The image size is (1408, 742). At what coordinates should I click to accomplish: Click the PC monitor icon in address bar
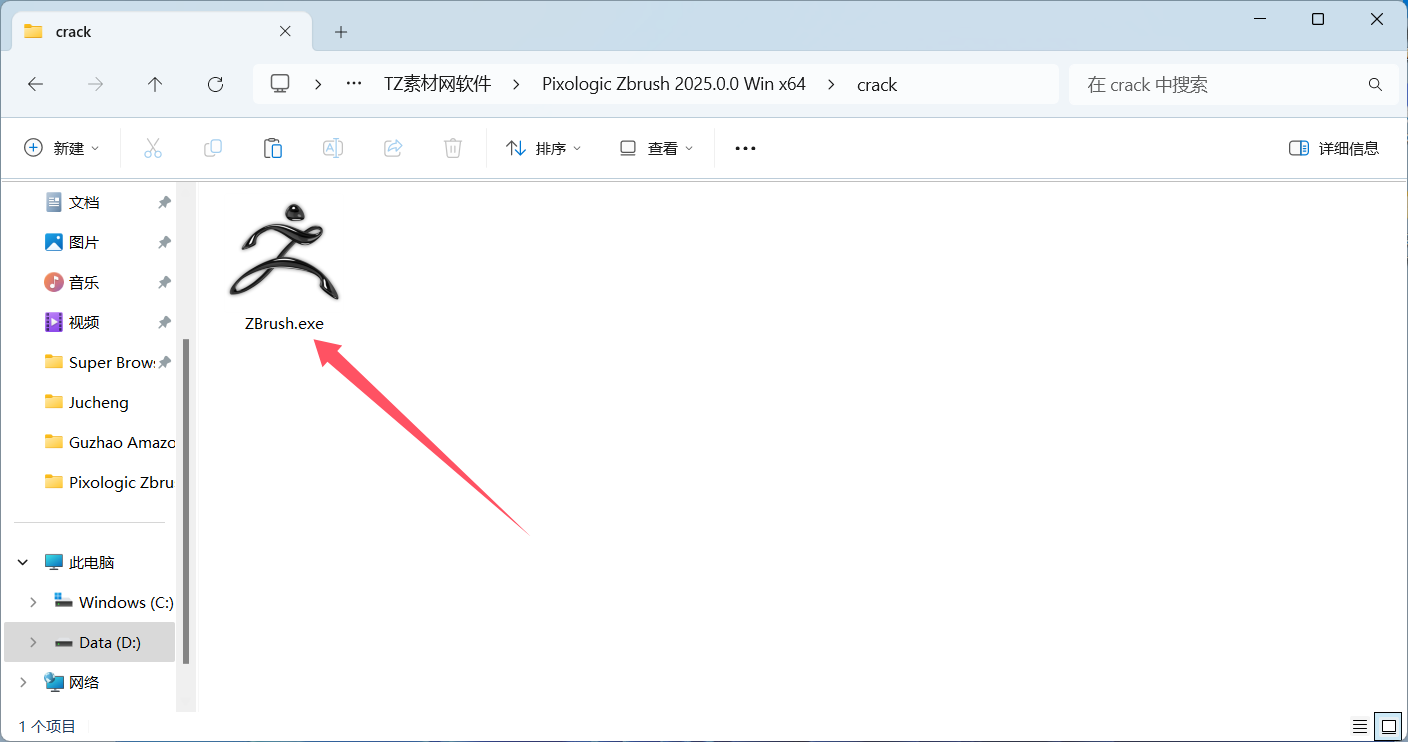coord(280,84)
